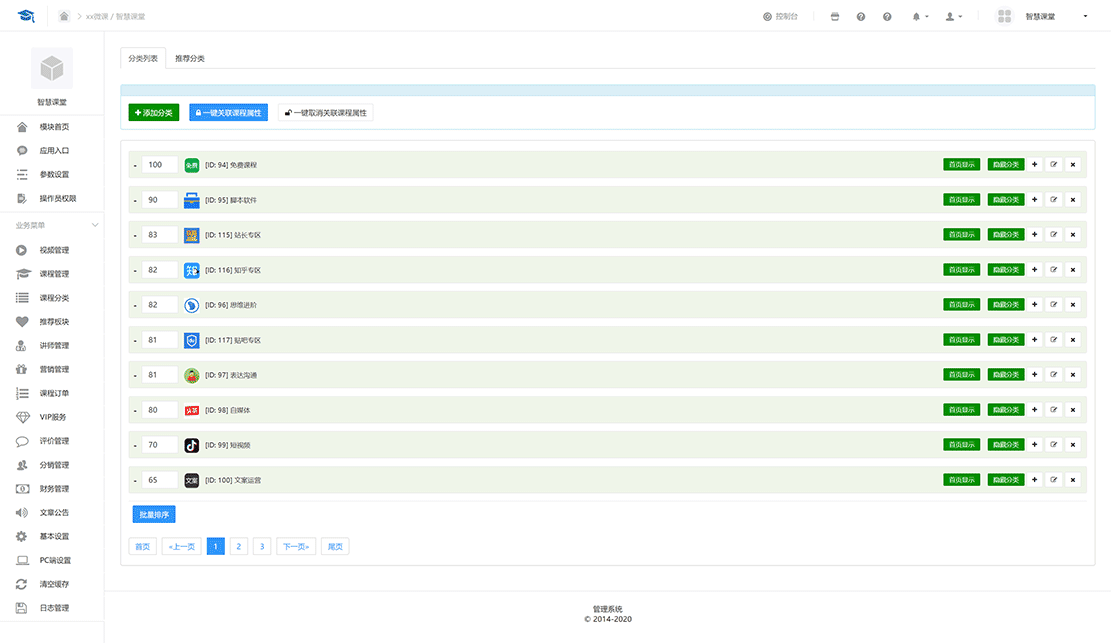
Task: Click the sort order field showing 100
Action: 159,165
